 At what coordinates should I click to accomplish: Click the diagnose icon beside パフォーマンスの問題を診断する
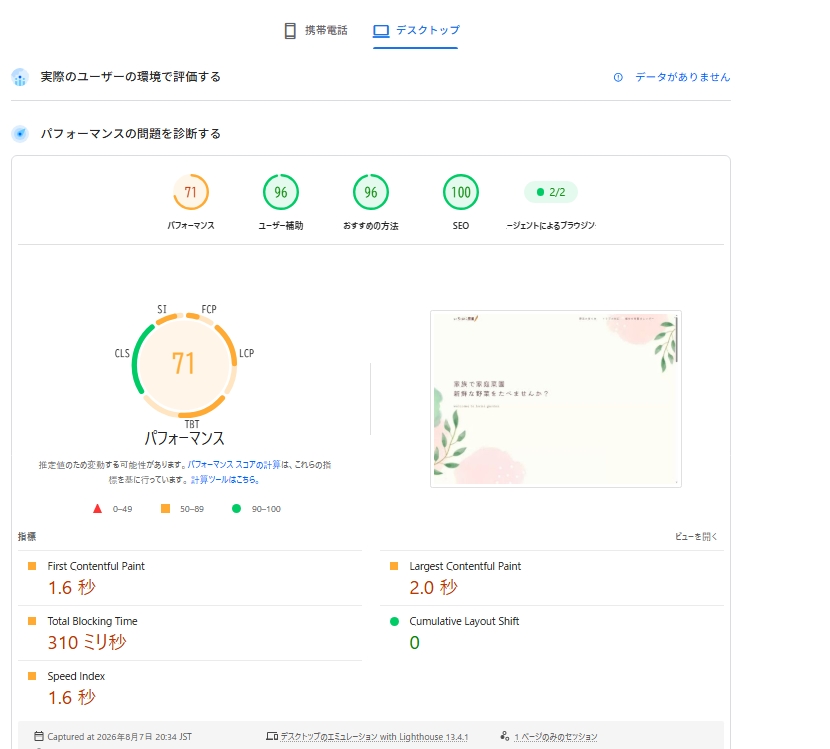[x=20, y=134]
